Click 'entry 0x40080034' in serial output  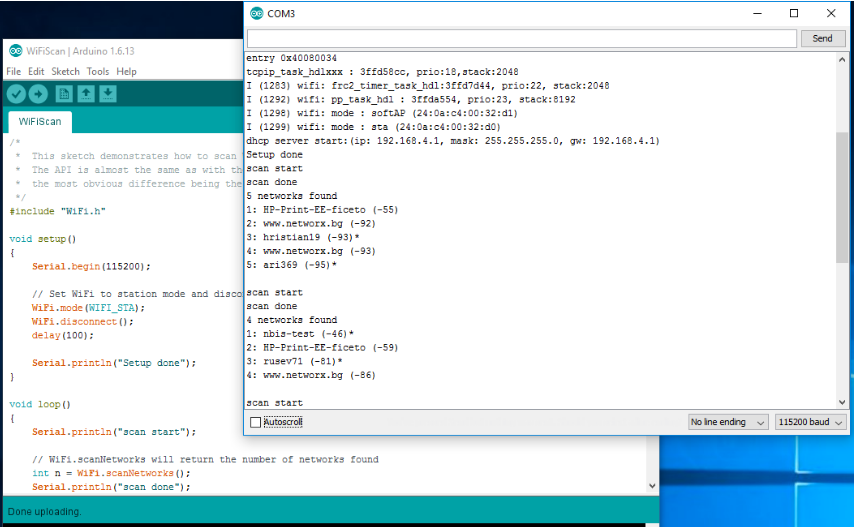(x=291, y=58)
